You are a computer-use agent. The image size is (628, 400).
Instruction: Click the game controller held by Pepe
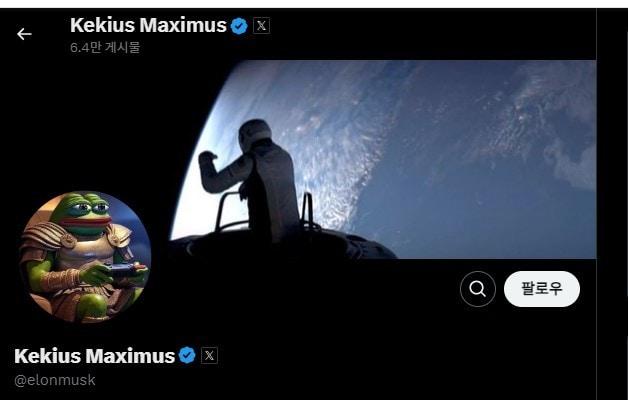click(x=124, y=270)
